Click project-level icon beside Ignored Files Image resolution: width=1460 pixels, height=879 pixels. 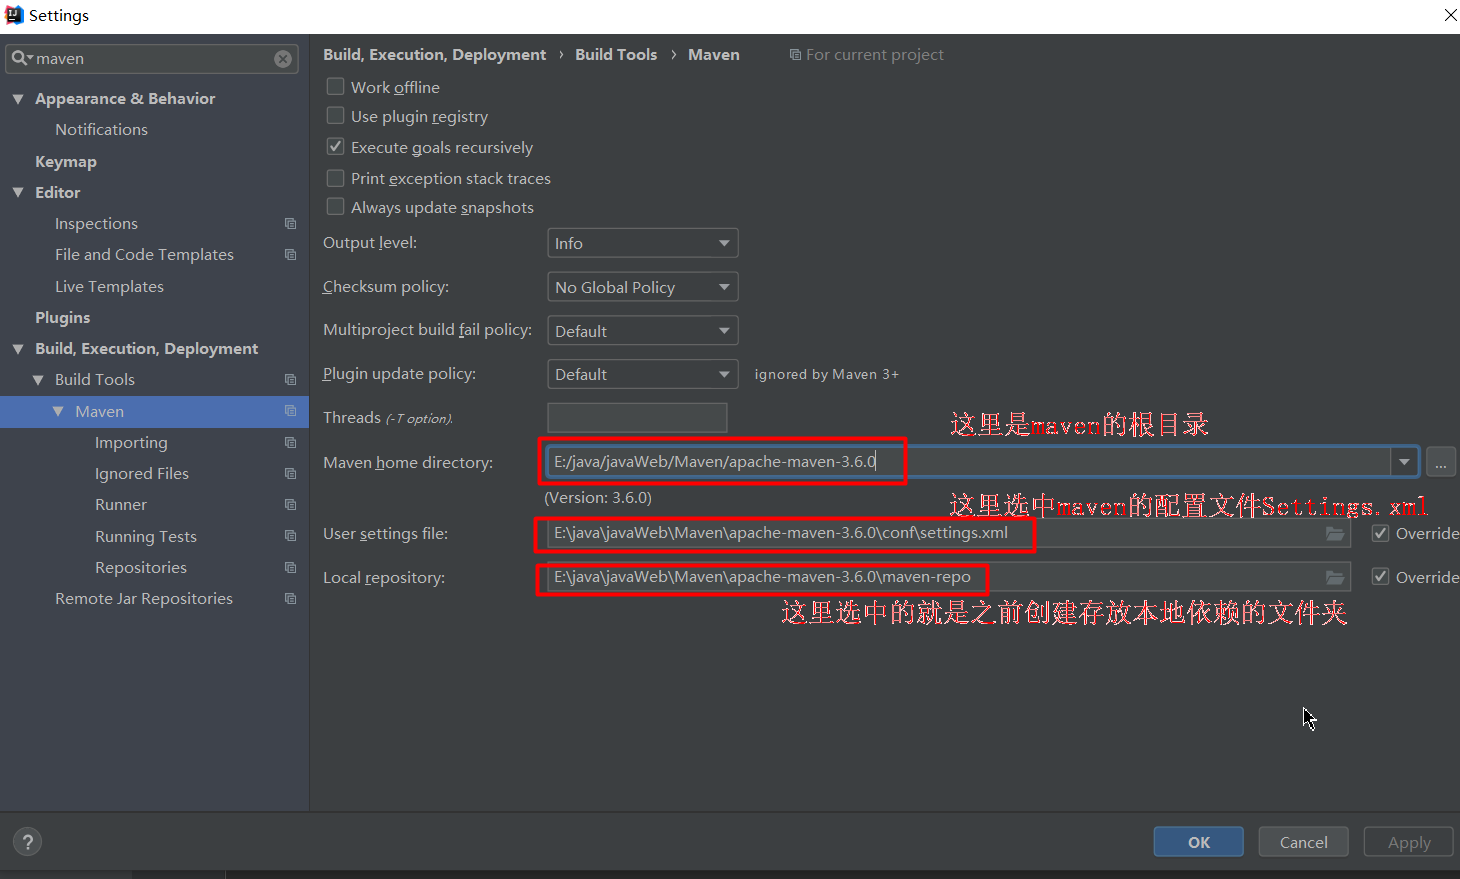click(x=290, y=473)
